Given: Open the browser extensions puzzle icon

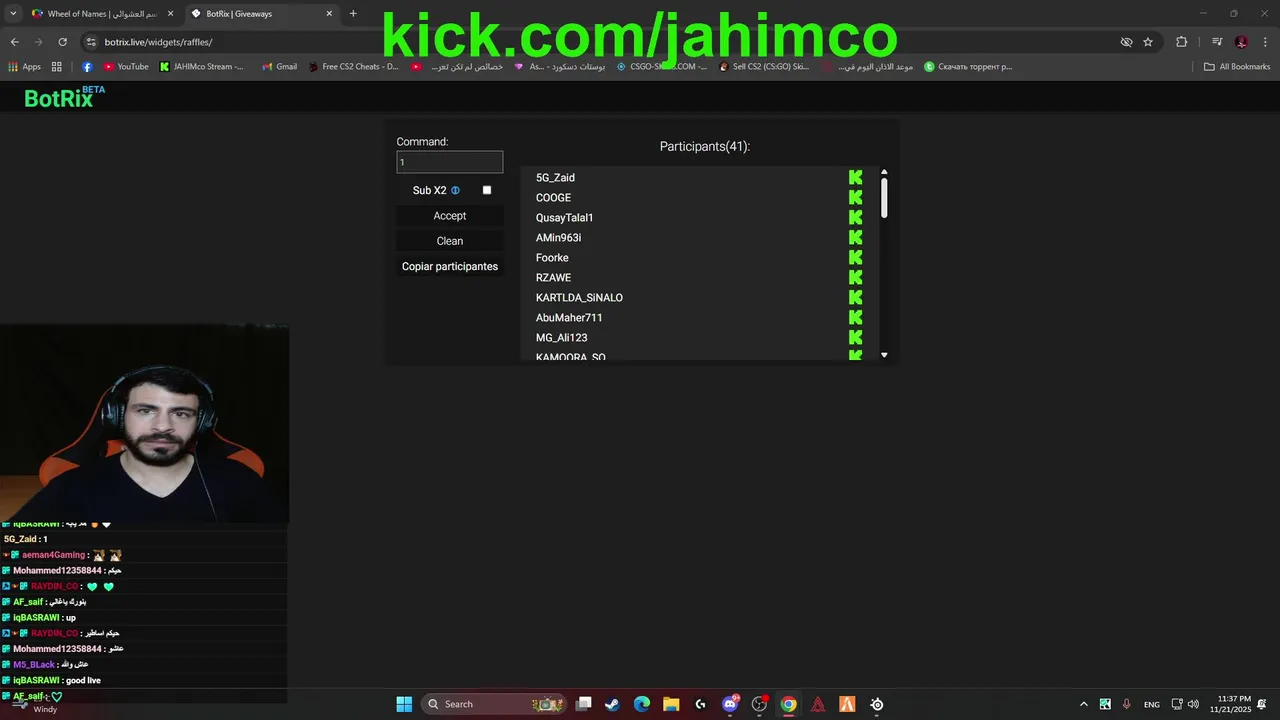Looking at the screenshot, I should [x=1181, y=42].
